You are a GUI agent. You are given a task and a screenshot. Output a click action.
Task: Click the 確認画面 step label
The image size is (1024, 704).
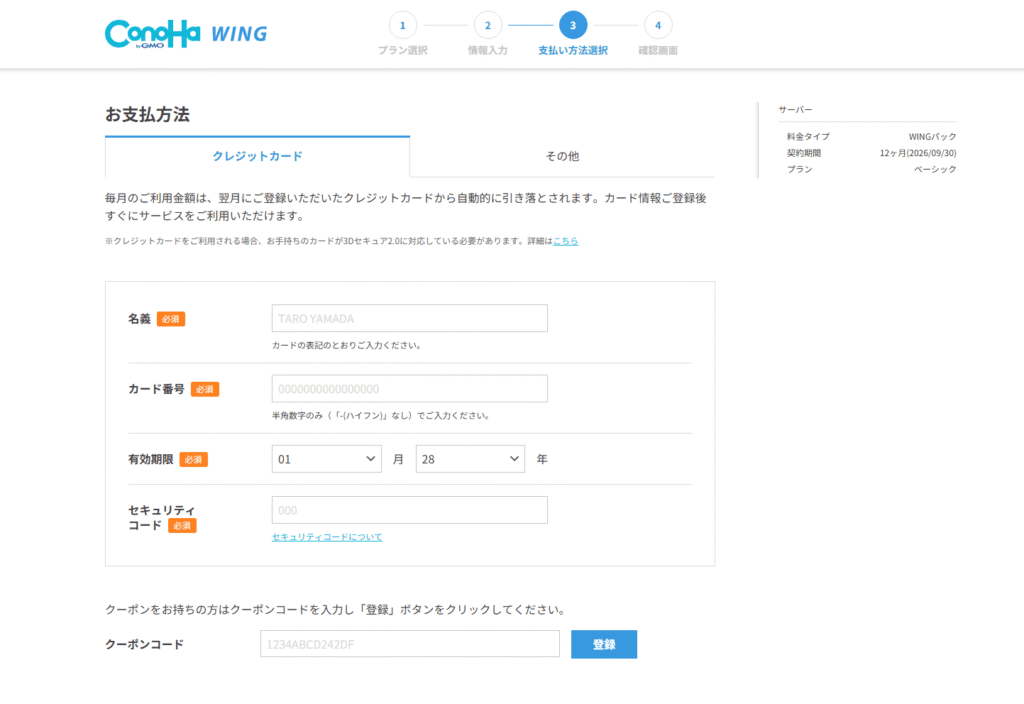[658, 50]
